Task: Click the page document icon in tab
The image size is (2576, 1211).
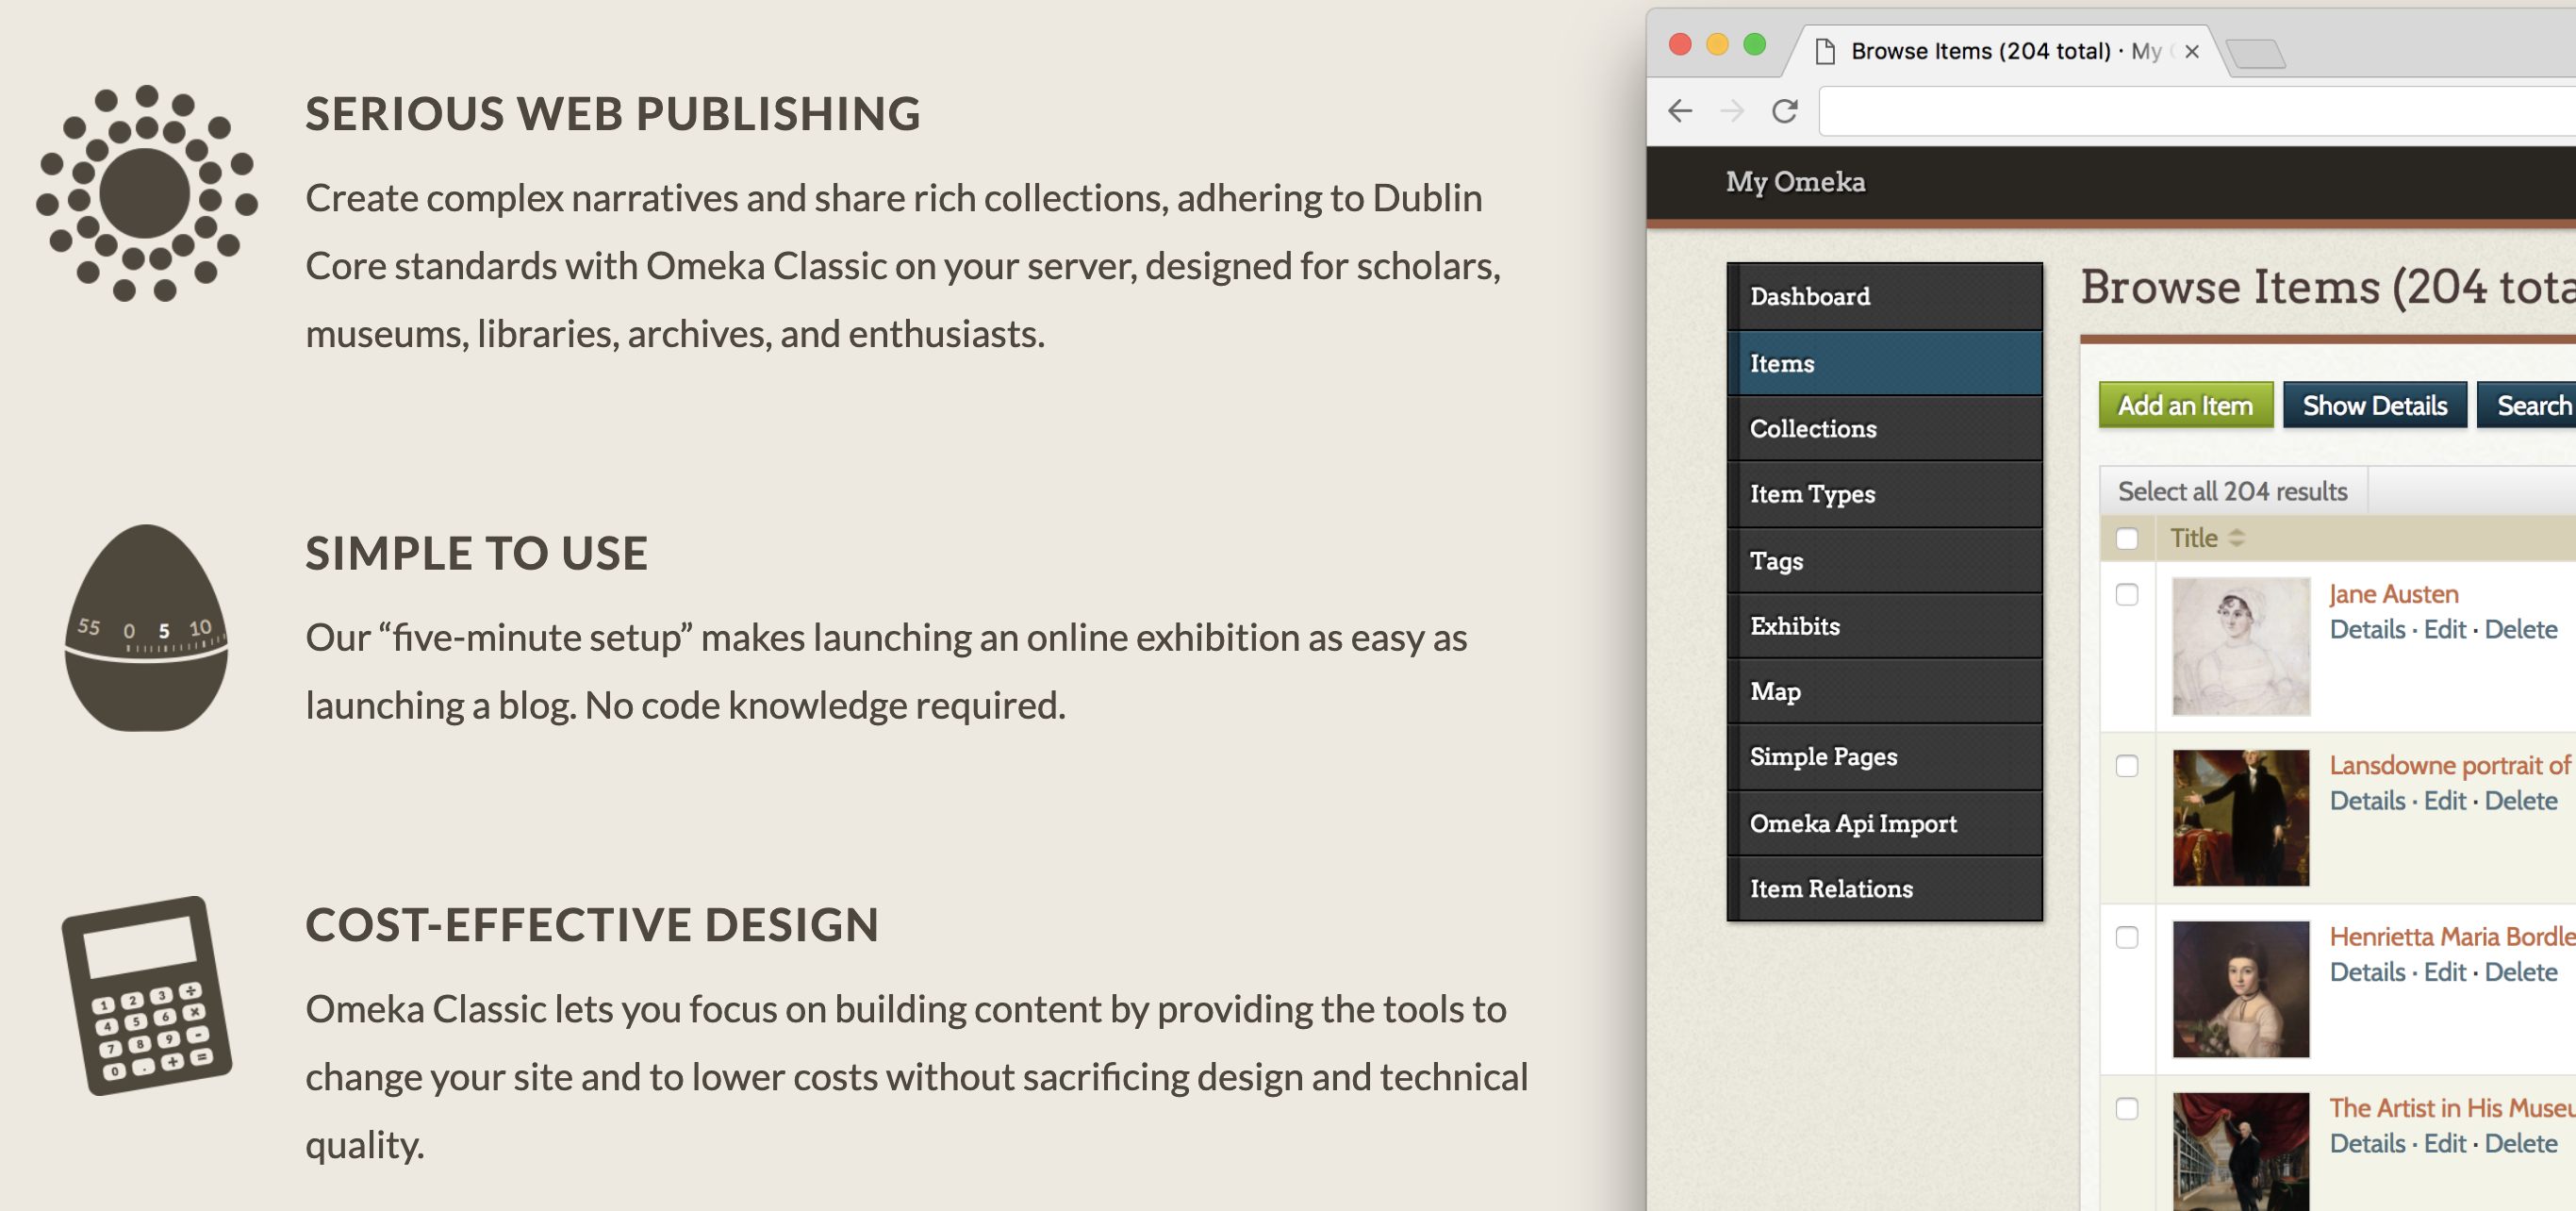Action: pos(1825,51)
